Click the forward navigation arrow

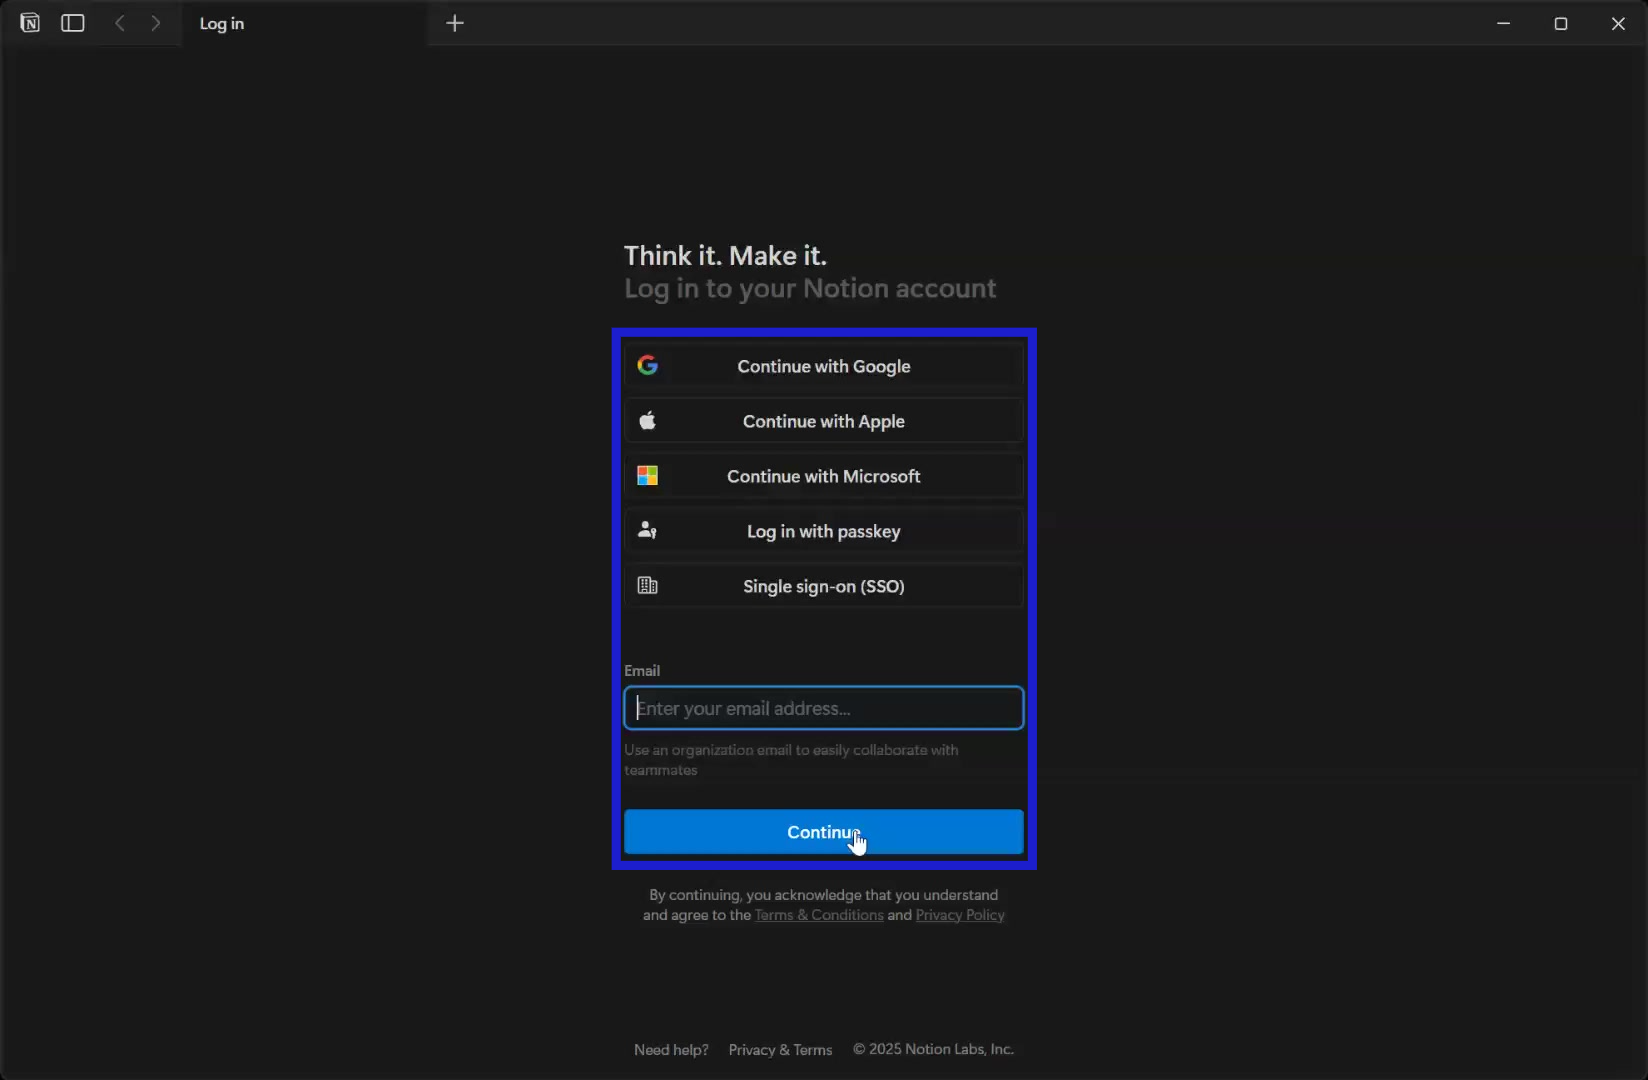(x=156, y=22)
